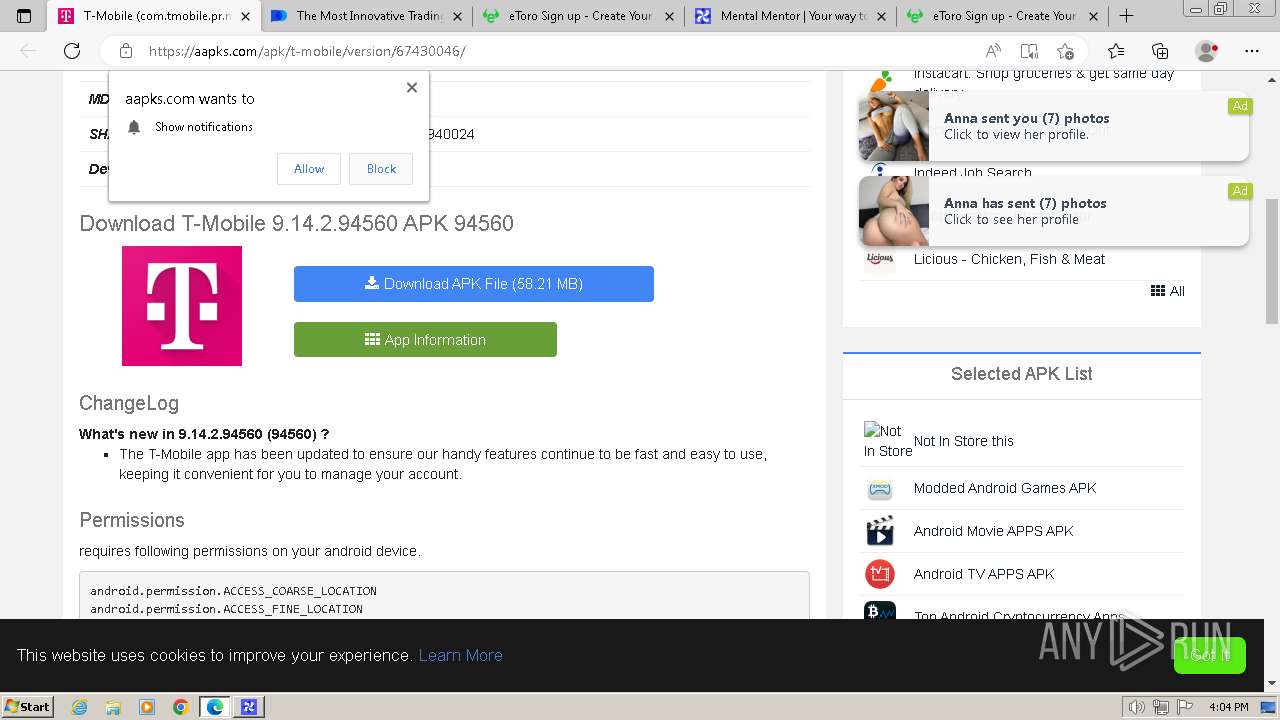1280x720 pixels.
Task: Click the taskbar clock showing 4:04 PM
Action: click(x=1228, y=707)
